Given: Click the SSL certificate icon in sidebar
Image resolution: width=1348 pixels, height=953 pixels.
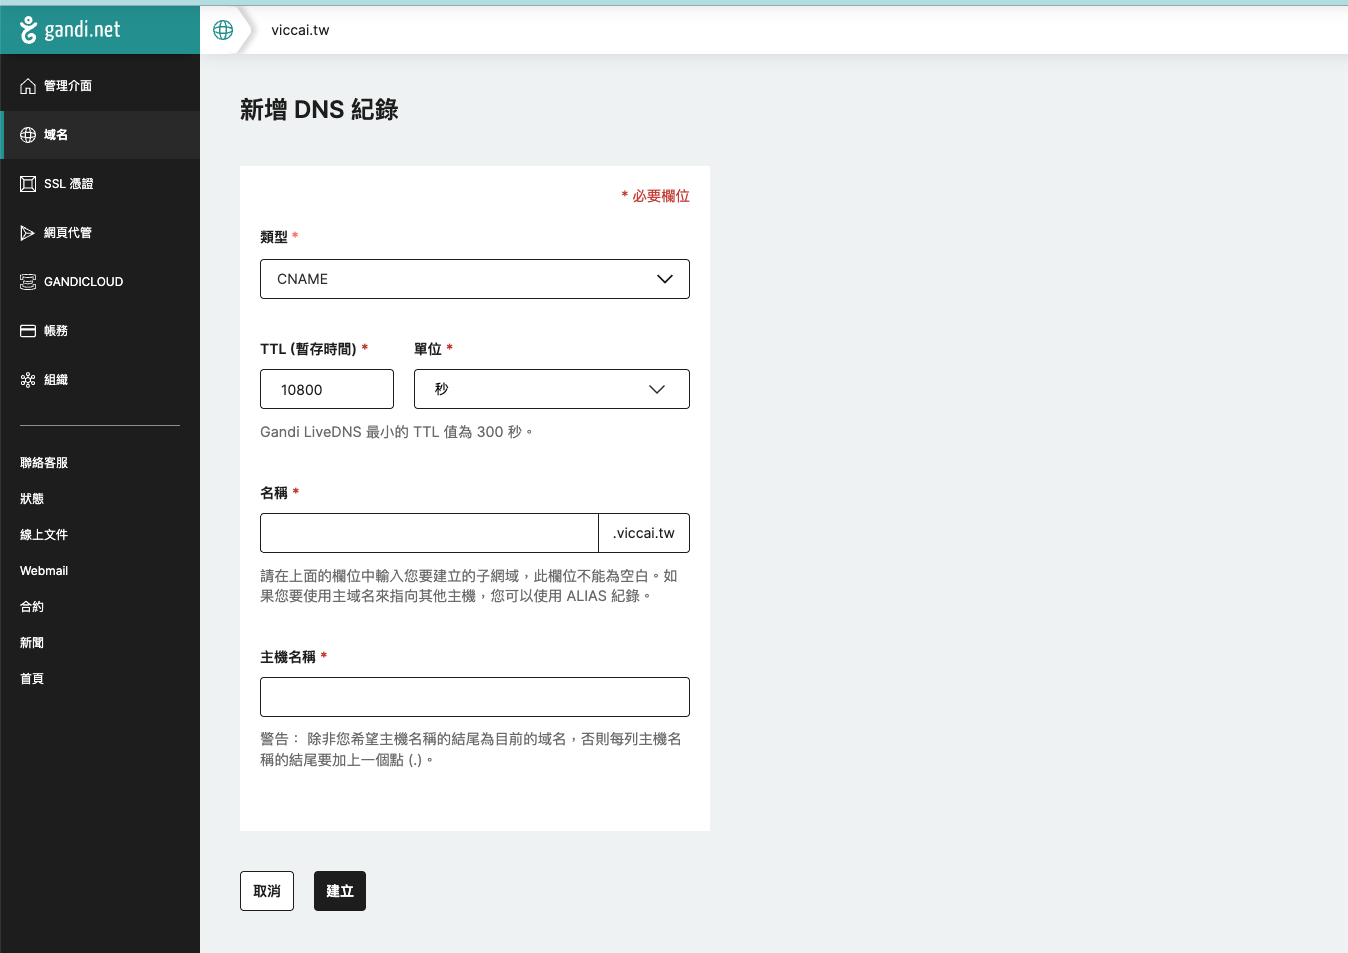Looking at the screenshot, I should (28, 184).
